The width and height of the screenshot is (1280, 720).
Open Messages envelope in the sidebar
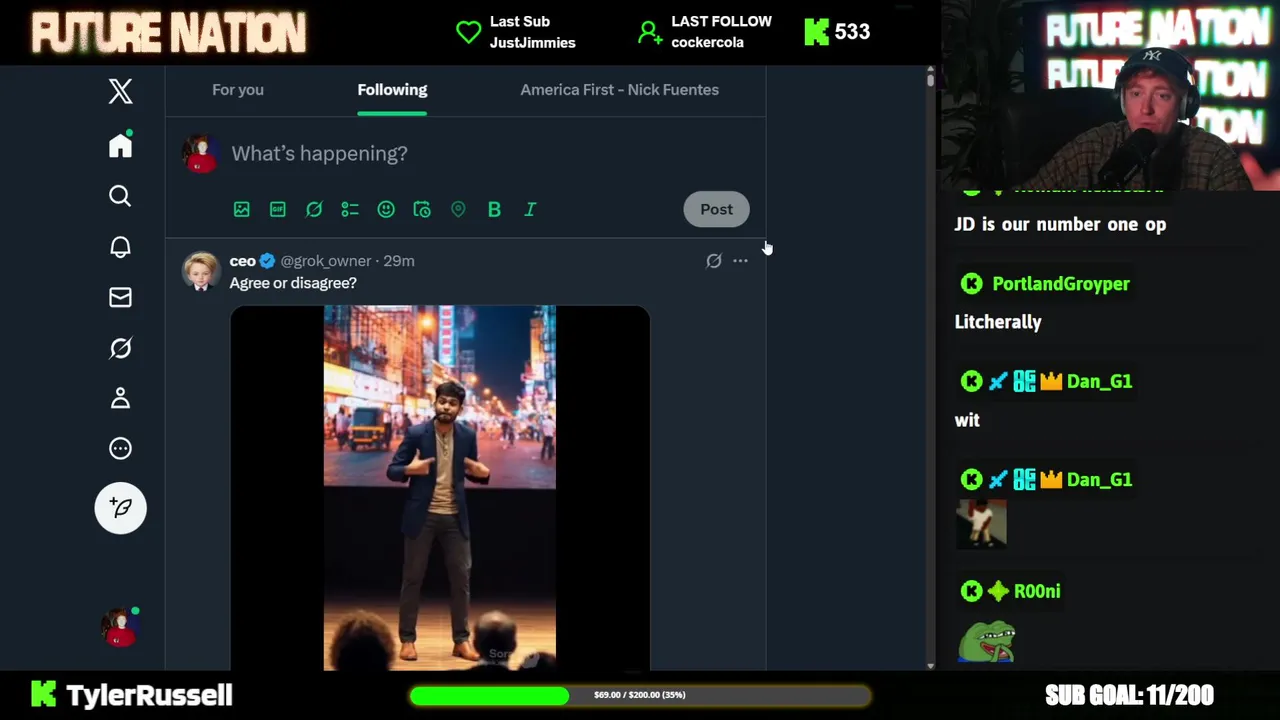(x=120, y=297)
